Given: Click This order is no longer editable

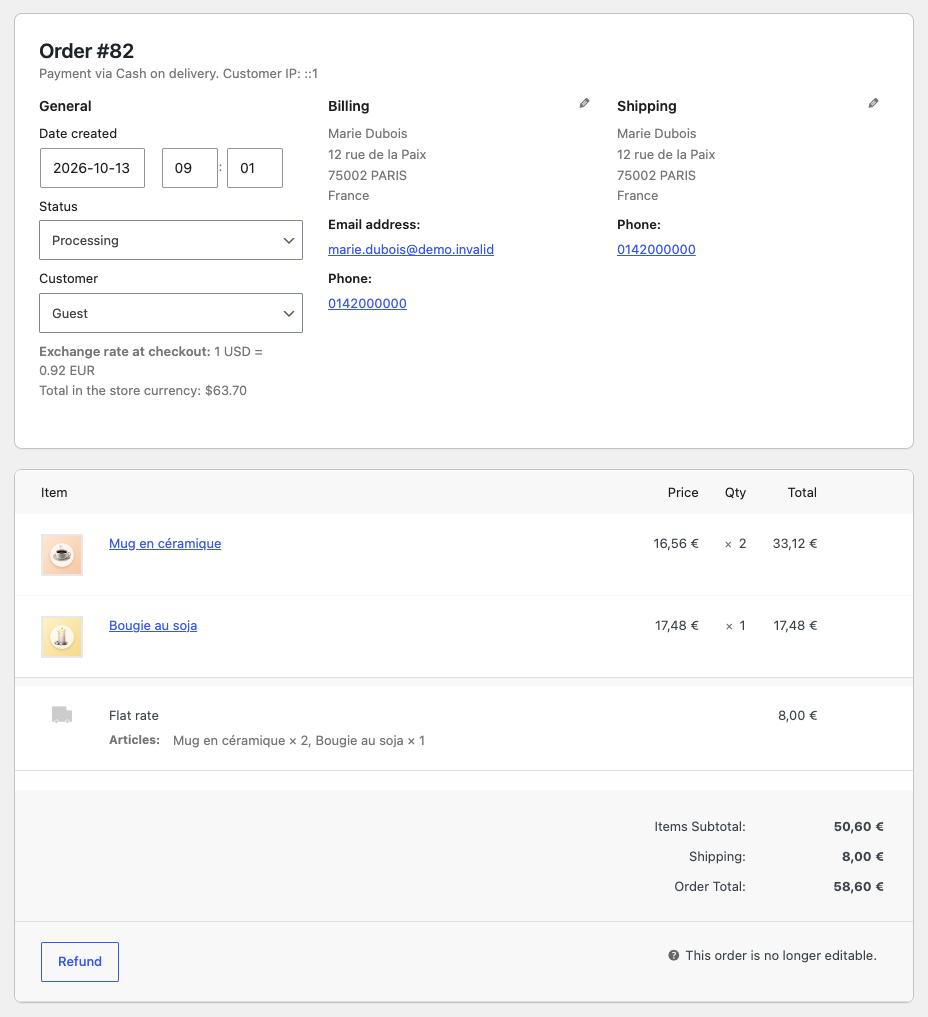Looking at the screenshot, I should click(x=781, y=955).
